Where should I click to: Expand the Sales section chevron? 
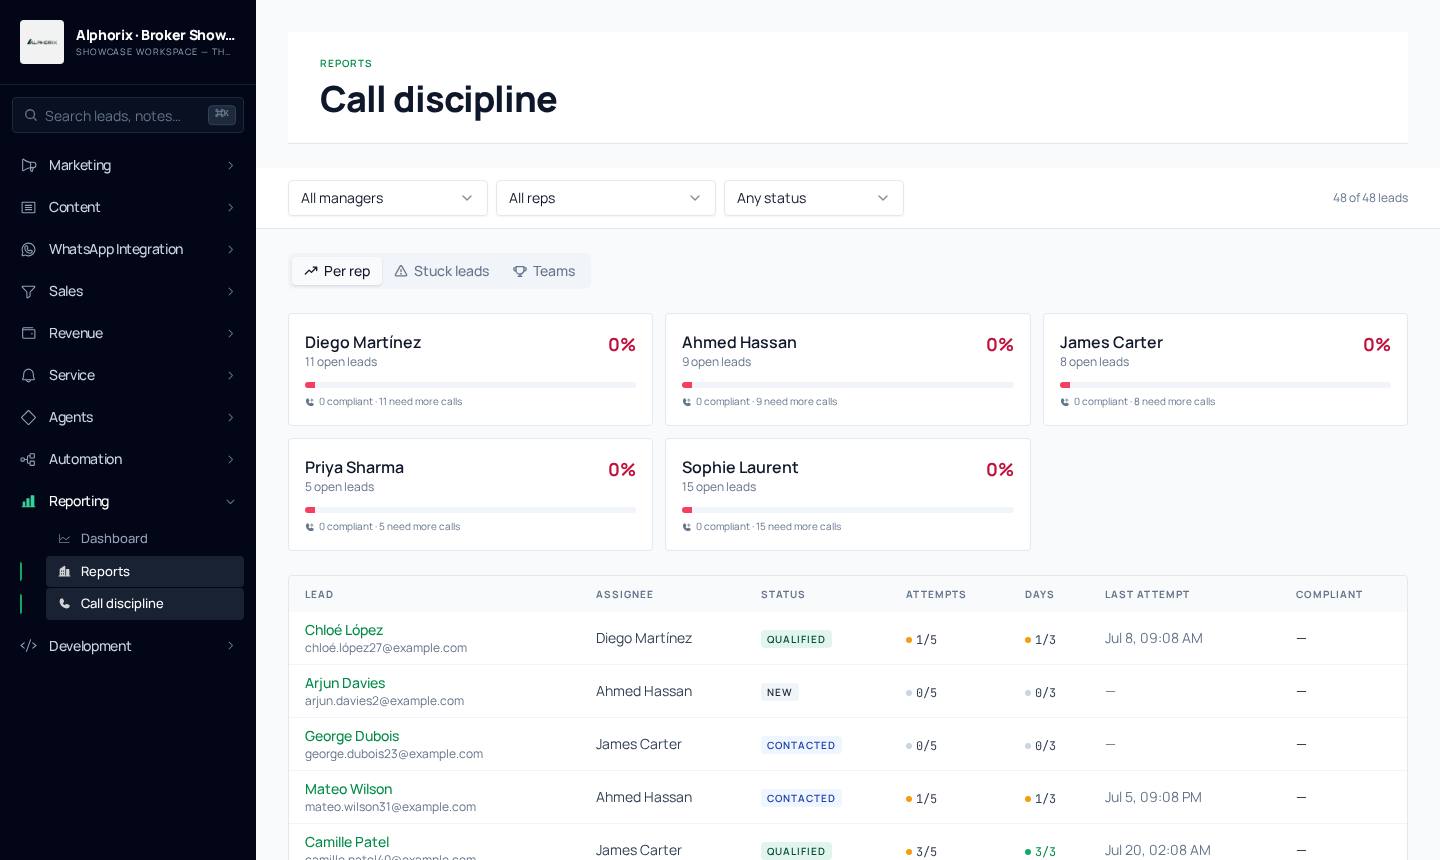coord(231,291)
